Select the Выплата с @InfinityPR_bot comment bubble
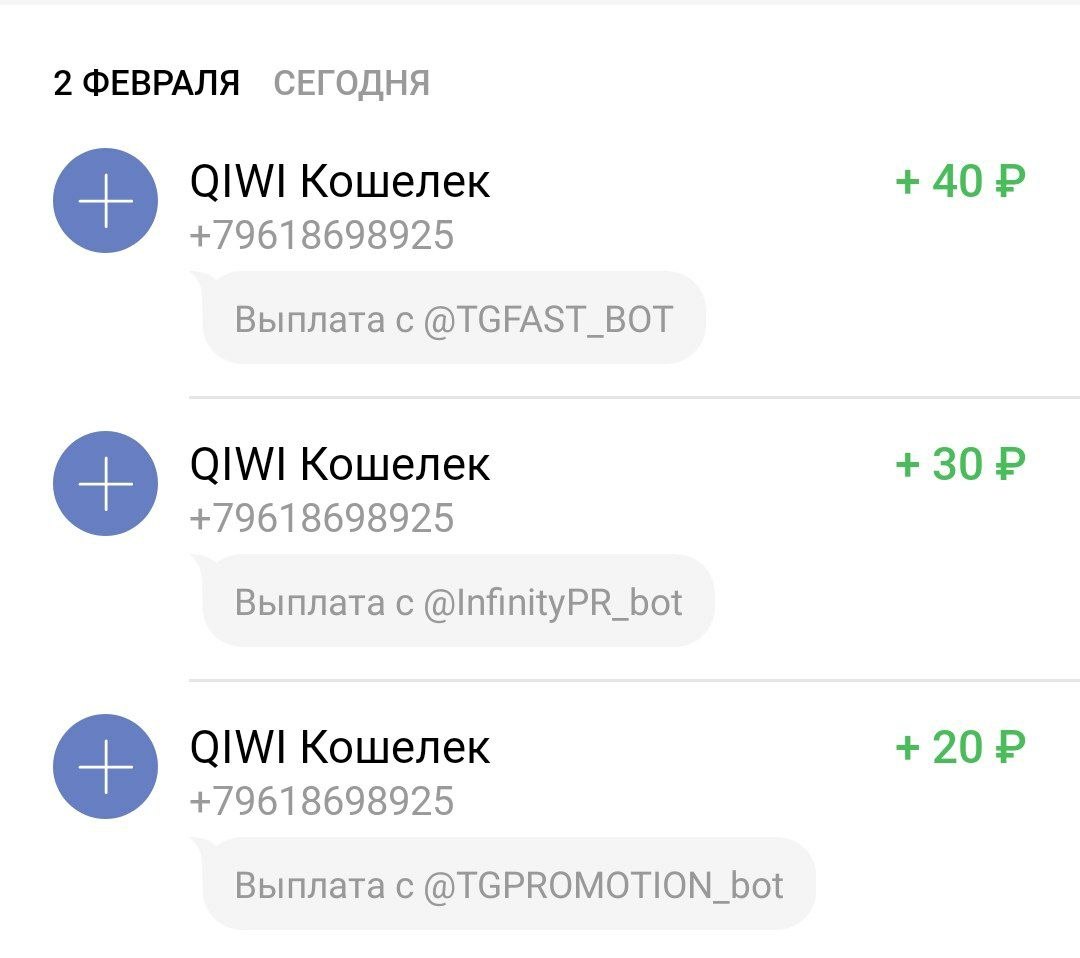 [458, 602]
